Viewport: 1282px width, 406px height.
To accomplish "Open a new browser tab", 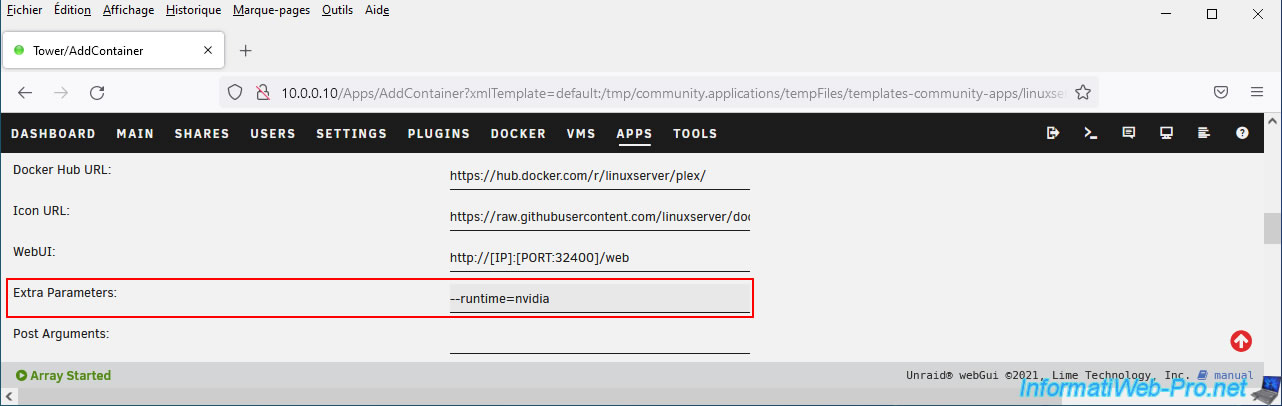I will click(x=246, y=50).
